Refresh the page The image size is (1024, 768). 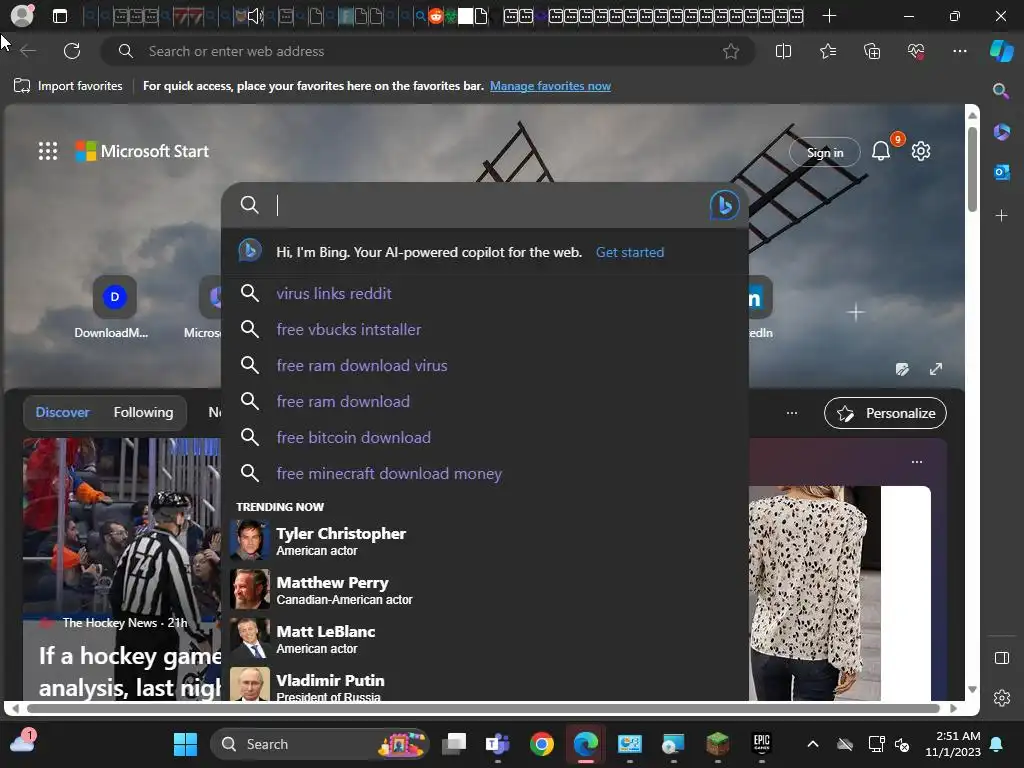72,51
